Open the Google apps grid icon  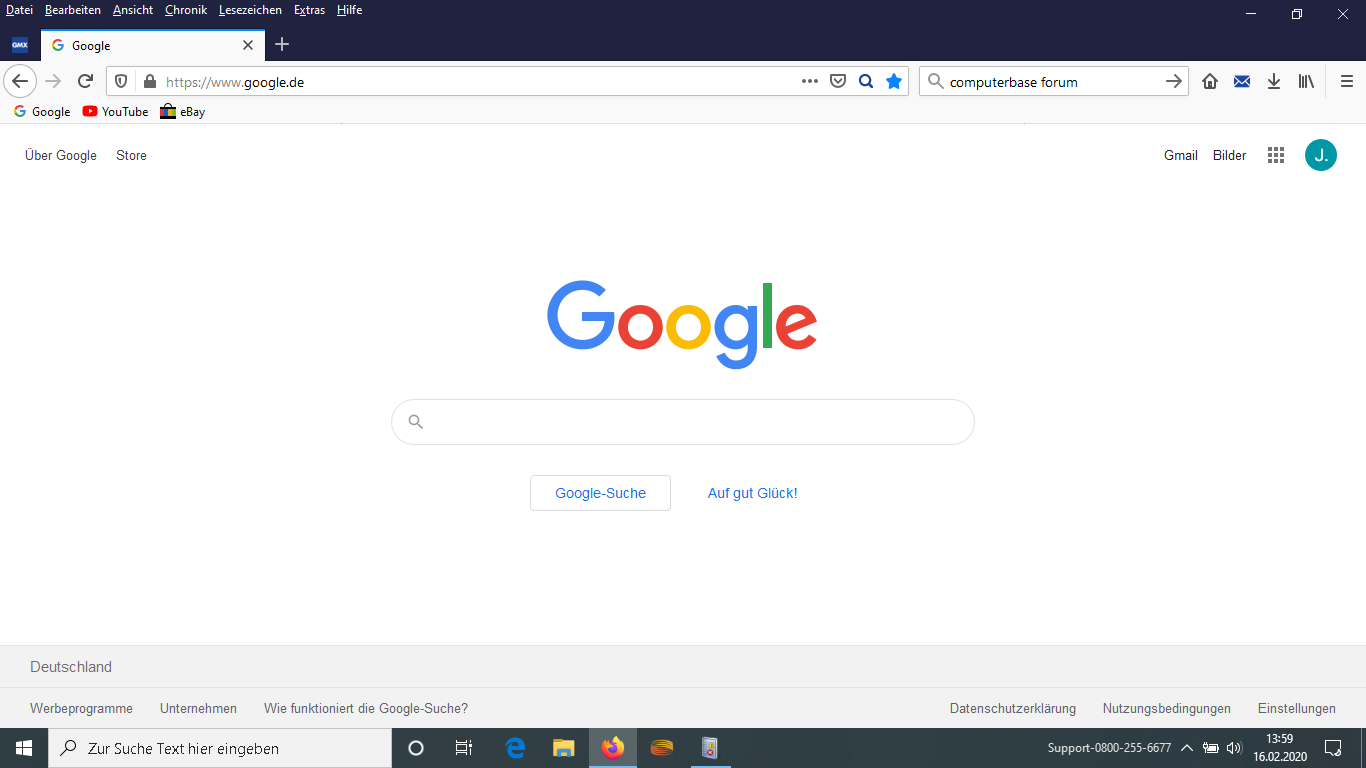click(1276, 155)
